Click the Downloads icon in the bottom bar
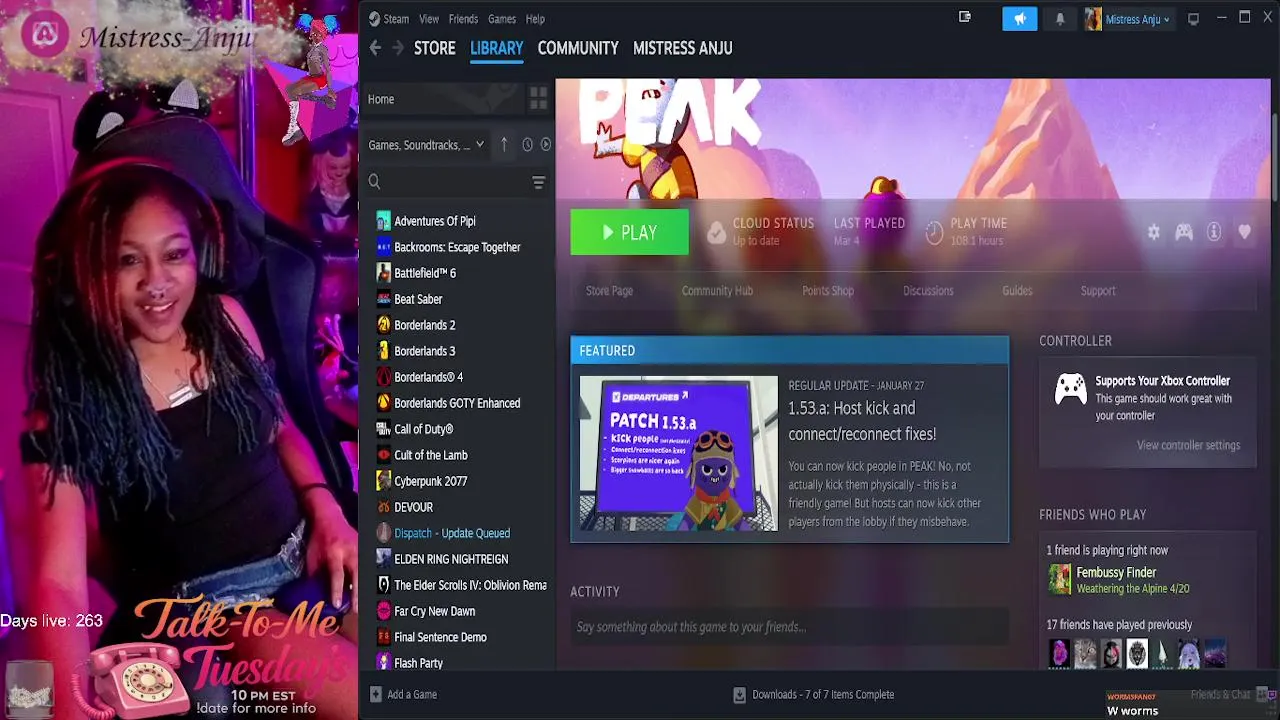Screen dimensions: 1280x720 (x=739, y=694)
